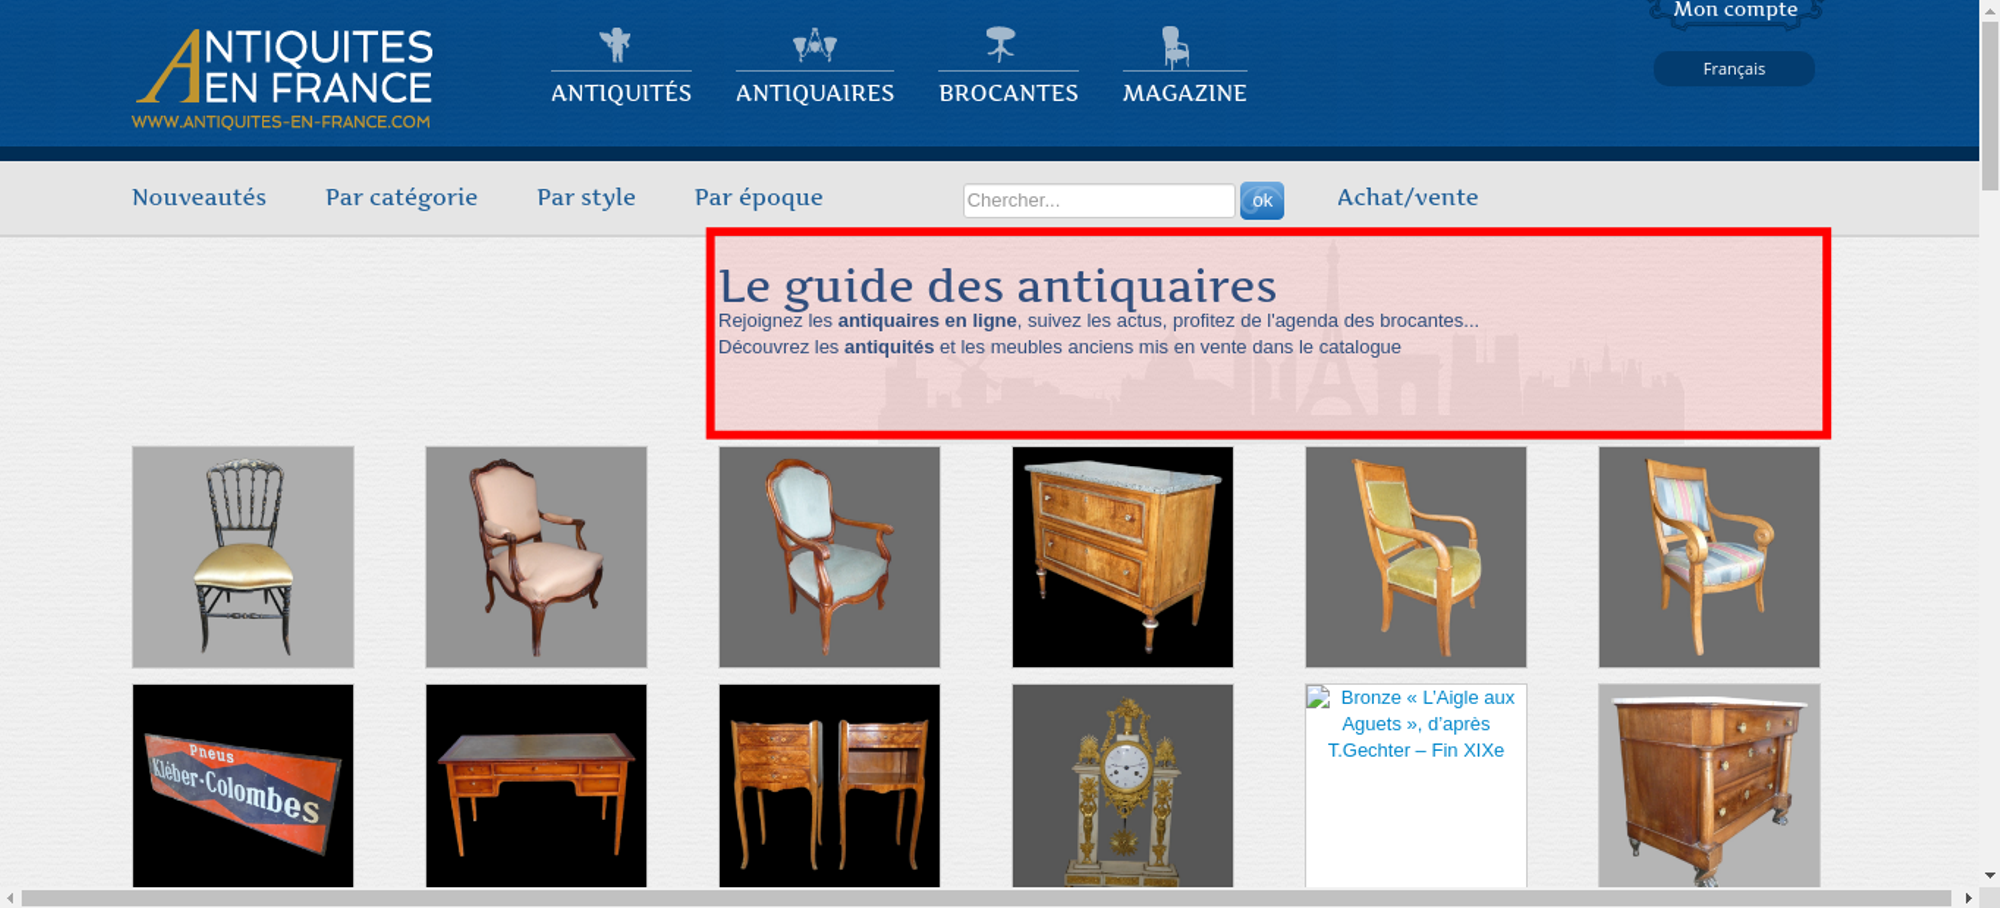This screenshot has width=2000, height=908.
Task: Open the Français language selector
Action: click(x=1733, y=69)
